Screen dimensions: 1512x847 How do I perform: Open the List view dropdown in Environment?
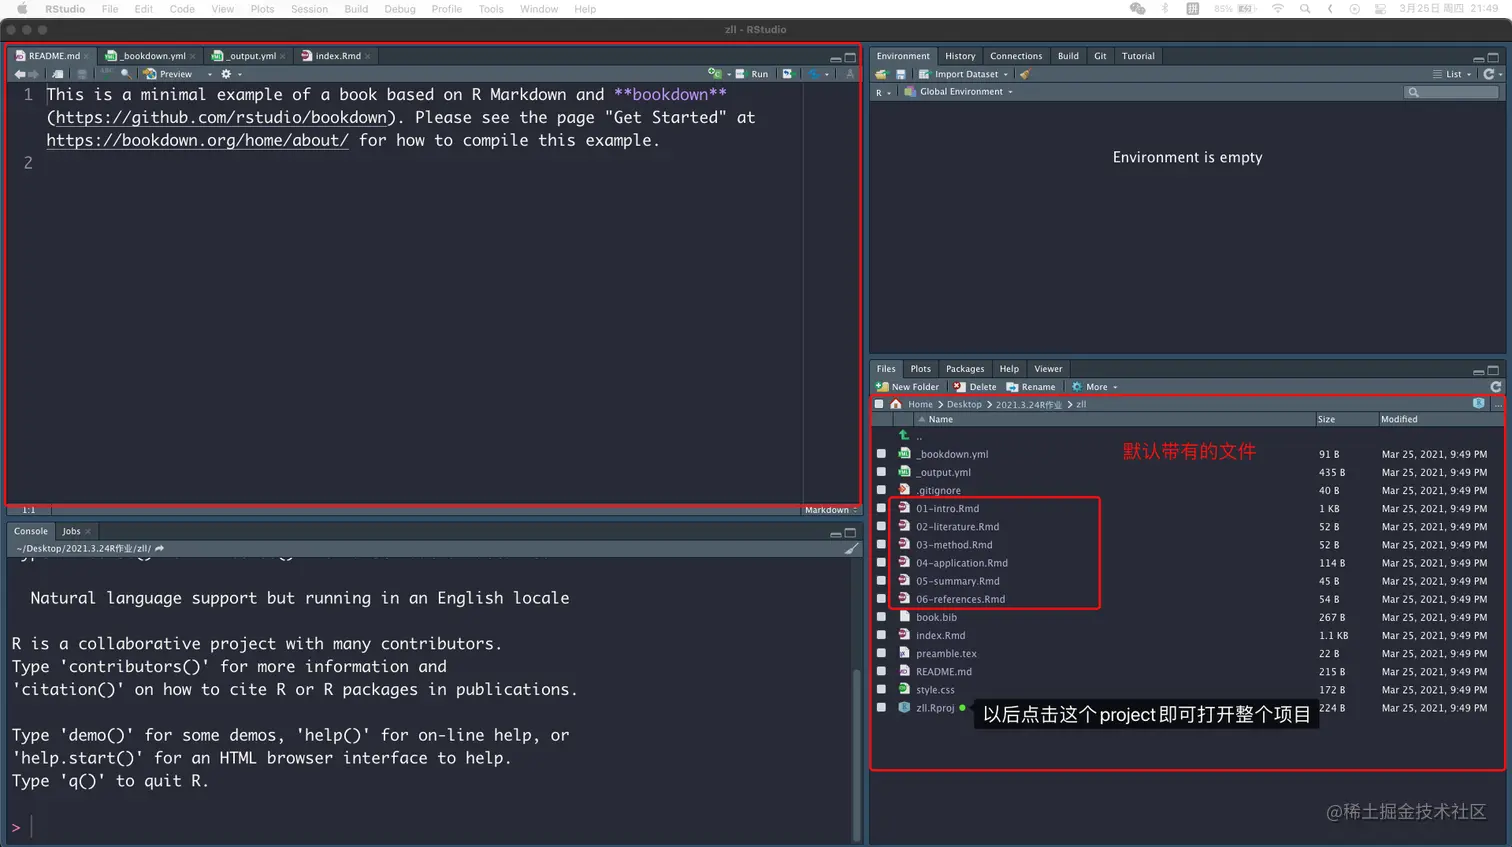(1452, 74)
